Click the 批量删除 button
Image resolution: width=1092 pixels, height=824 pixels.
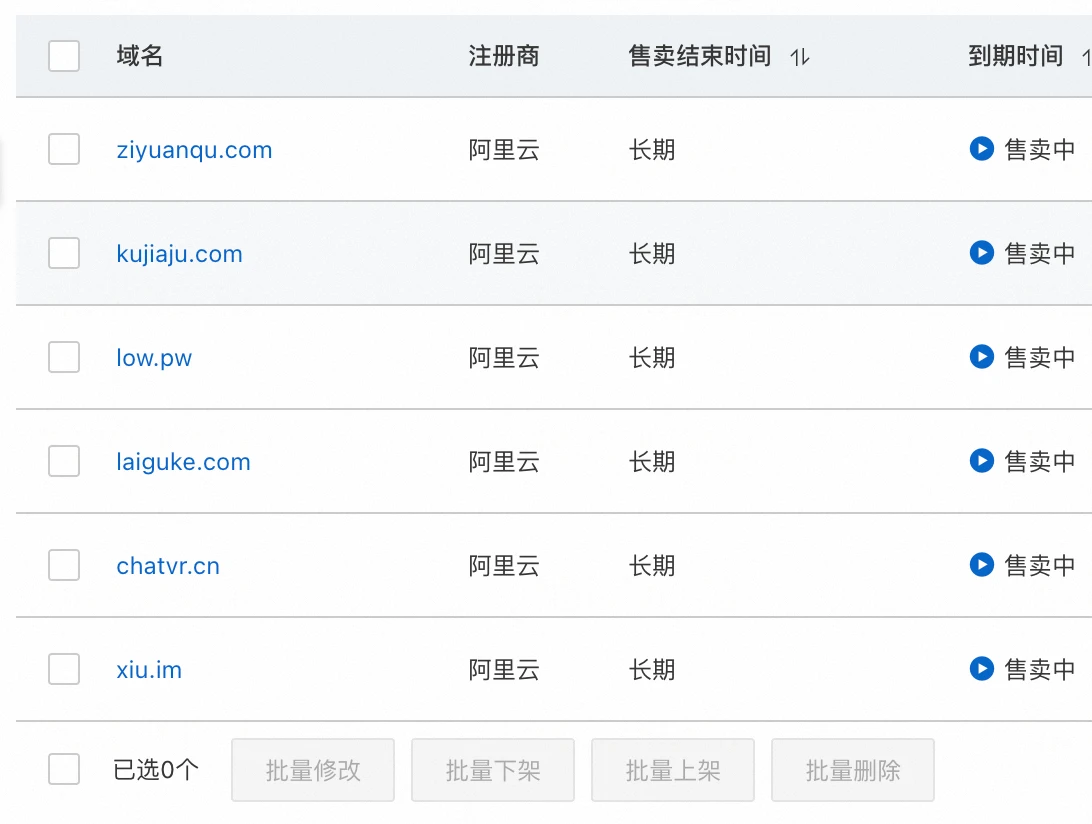point(852,770)
